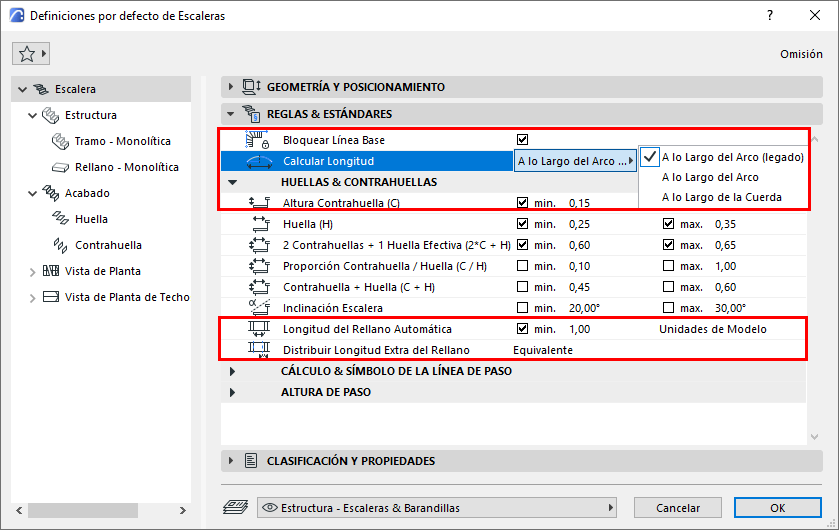Toggle Huella (H) max checkbox

[x=668, y=224]
